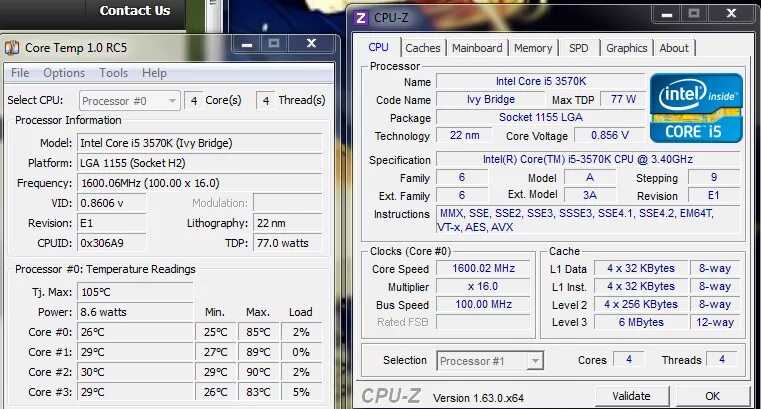Click the Multiplier value x 16.0
The image size is (761, 409).
pos(483,287)
